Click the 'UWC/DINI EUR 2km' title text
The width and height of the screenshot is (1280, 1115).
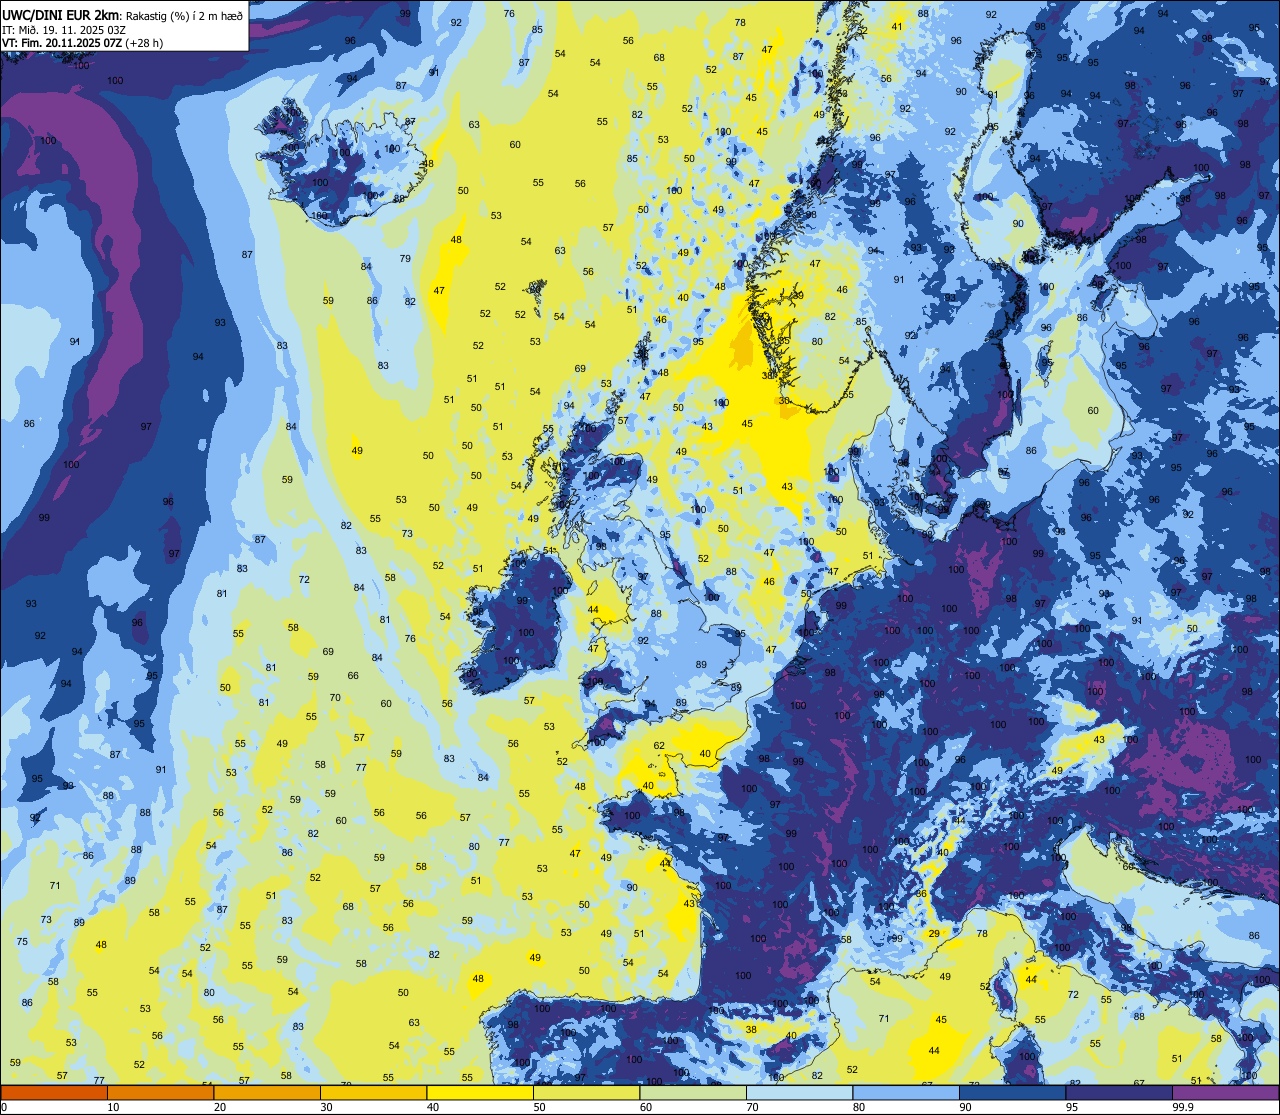61,15
